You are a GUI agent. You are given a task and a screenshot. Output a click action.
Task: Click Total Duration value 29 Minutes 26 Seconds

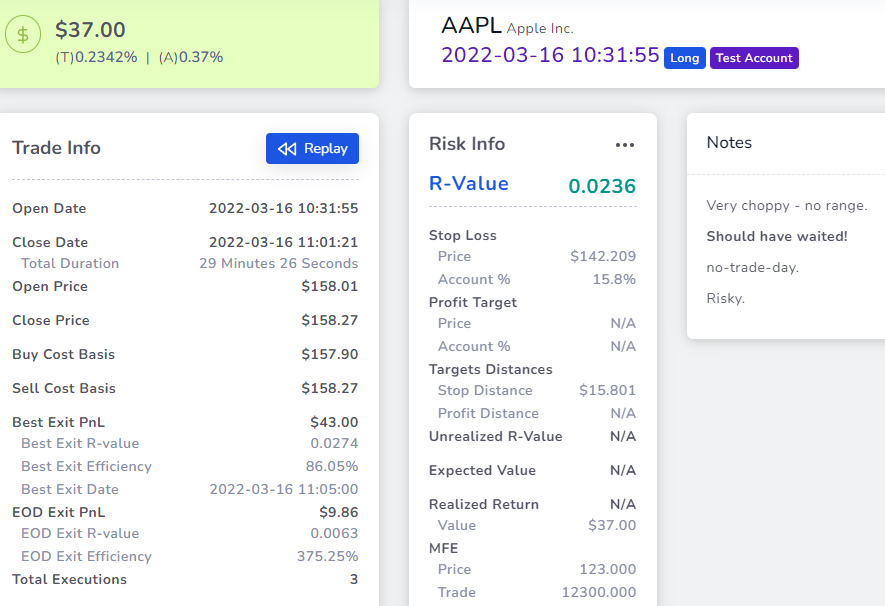[279, 264]
